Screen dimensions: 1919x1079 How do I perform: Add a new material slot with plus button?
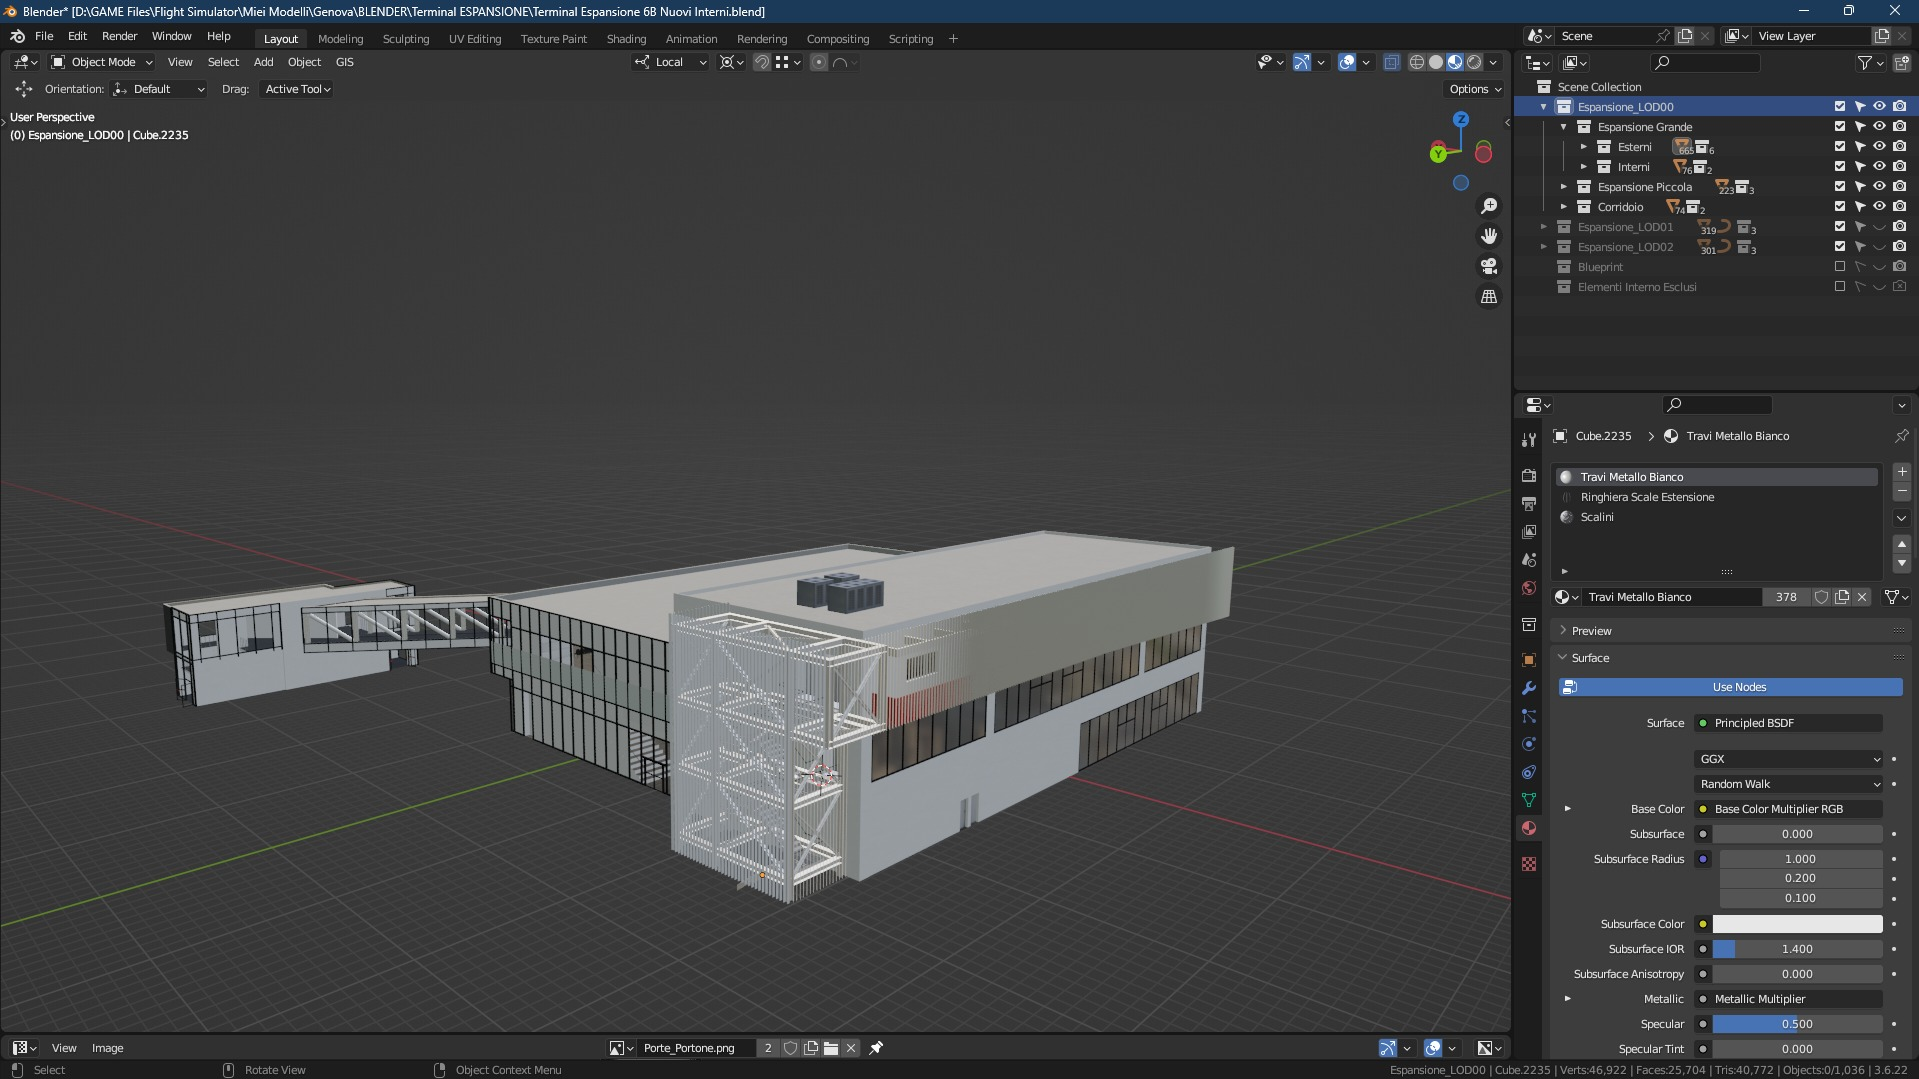point(1901,472)
